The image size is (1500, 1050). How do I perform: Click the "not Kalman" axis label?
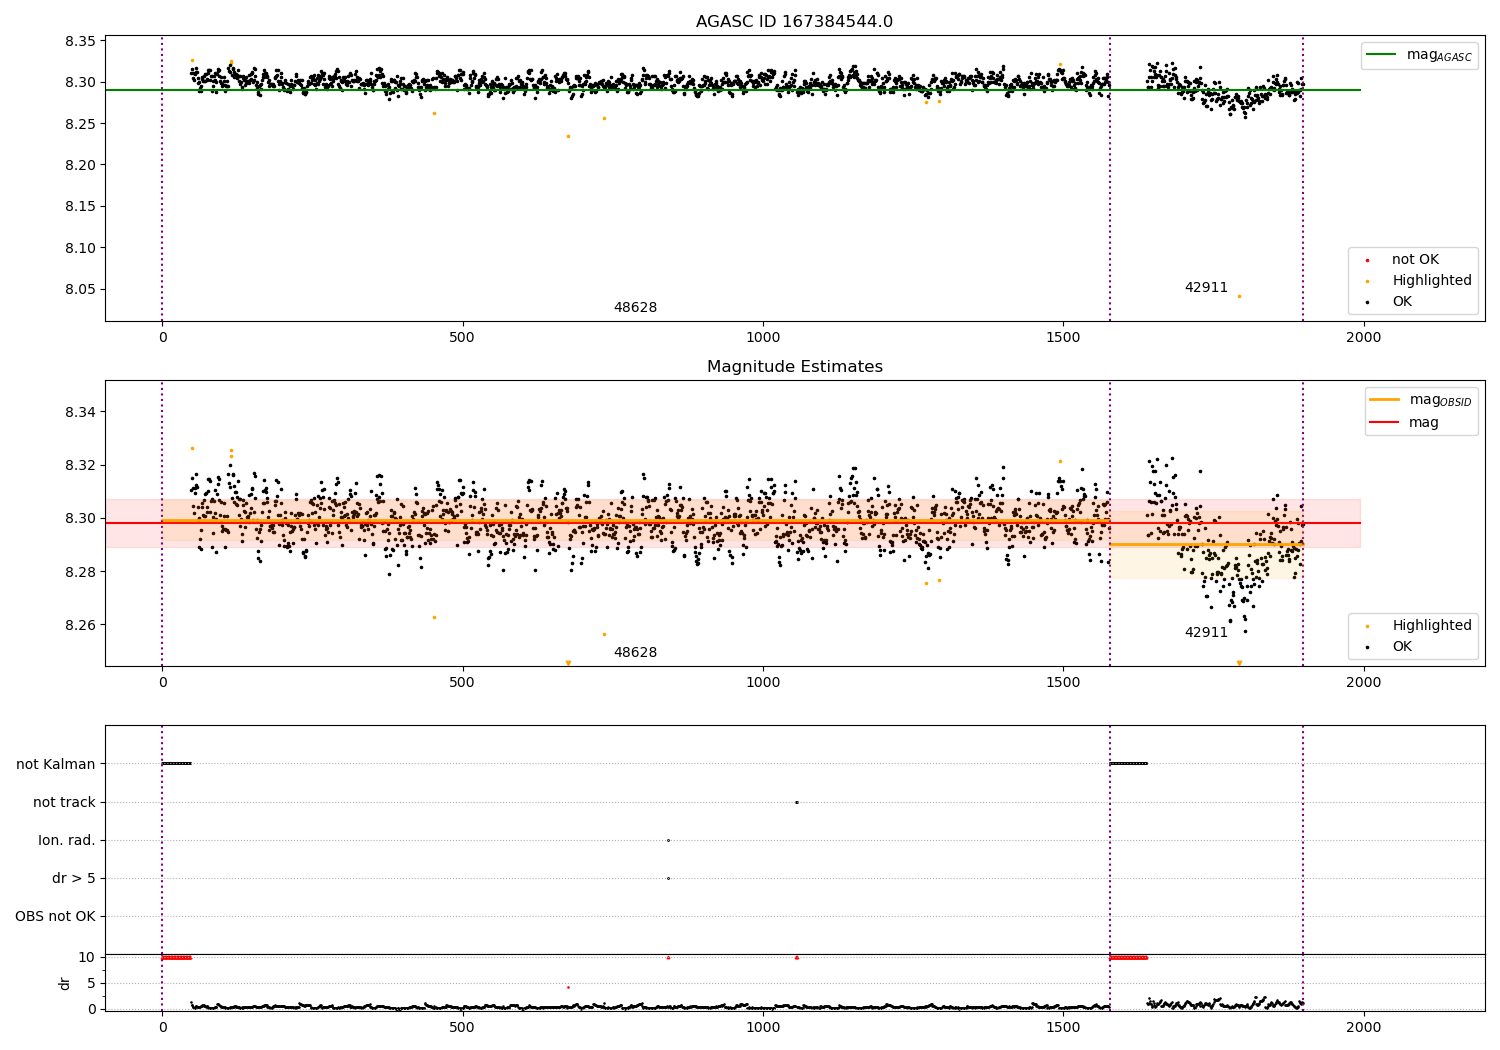(56, 764)
